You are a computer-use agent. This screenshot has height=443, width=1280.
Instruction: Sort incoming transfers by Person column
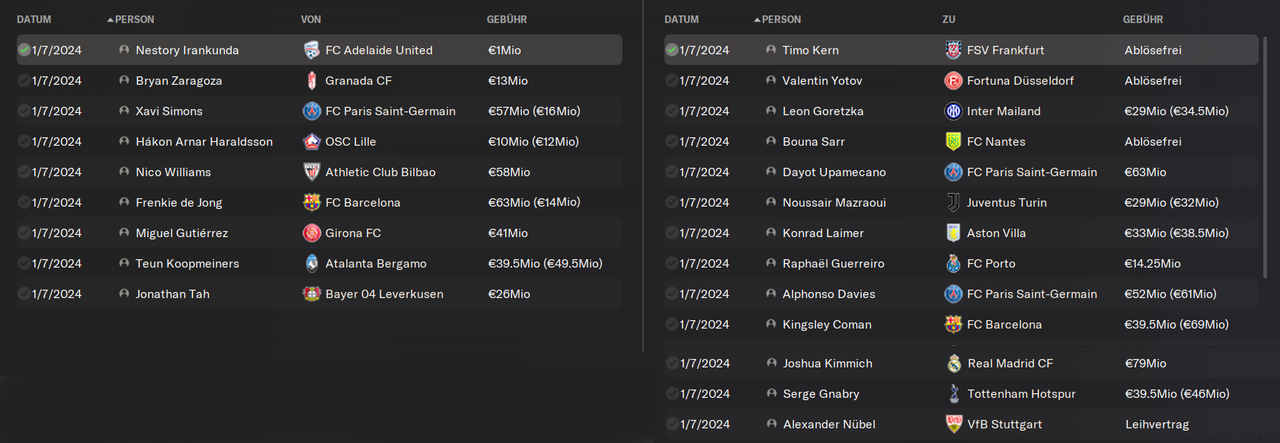pyautogui.click(x=134, y=19)
